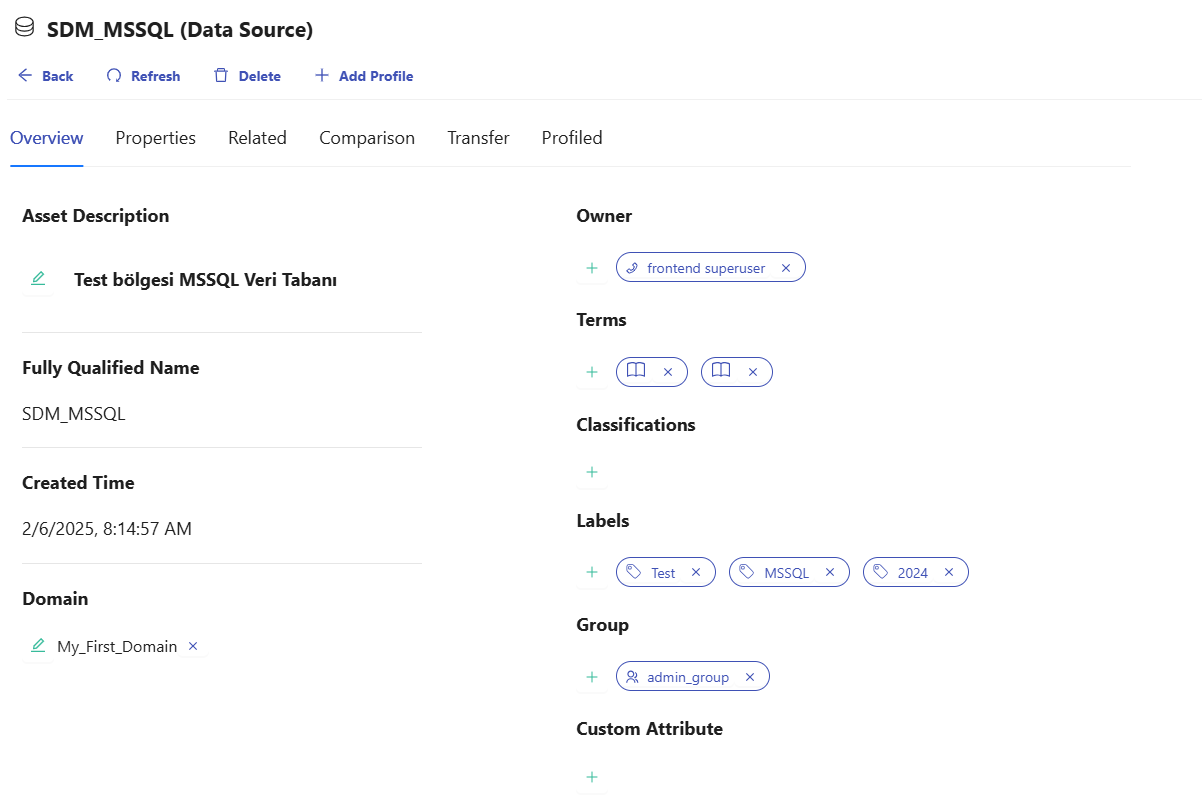Remove the MSSQL label

(x=830, y=573)
